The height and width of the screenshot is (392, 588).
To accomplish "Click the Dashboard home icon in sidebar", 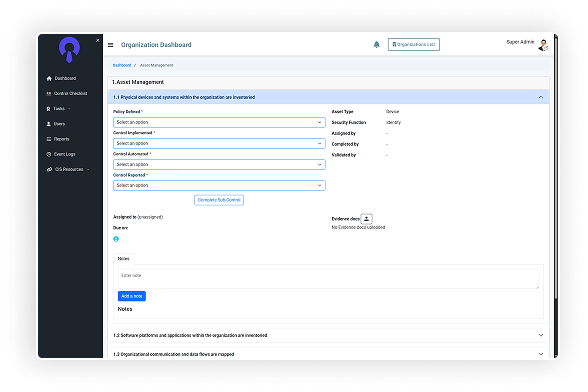I will tap(49, 78).
